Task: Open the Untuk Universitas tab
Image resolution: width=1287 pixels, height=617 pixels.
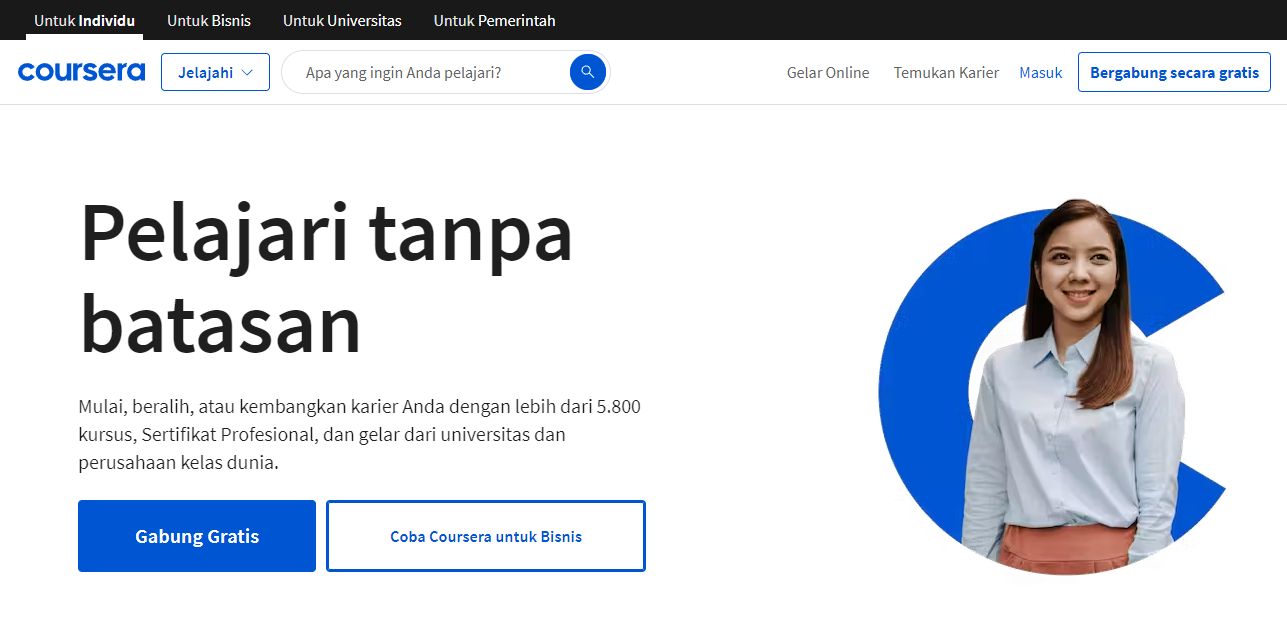Action: coord(342,20)
